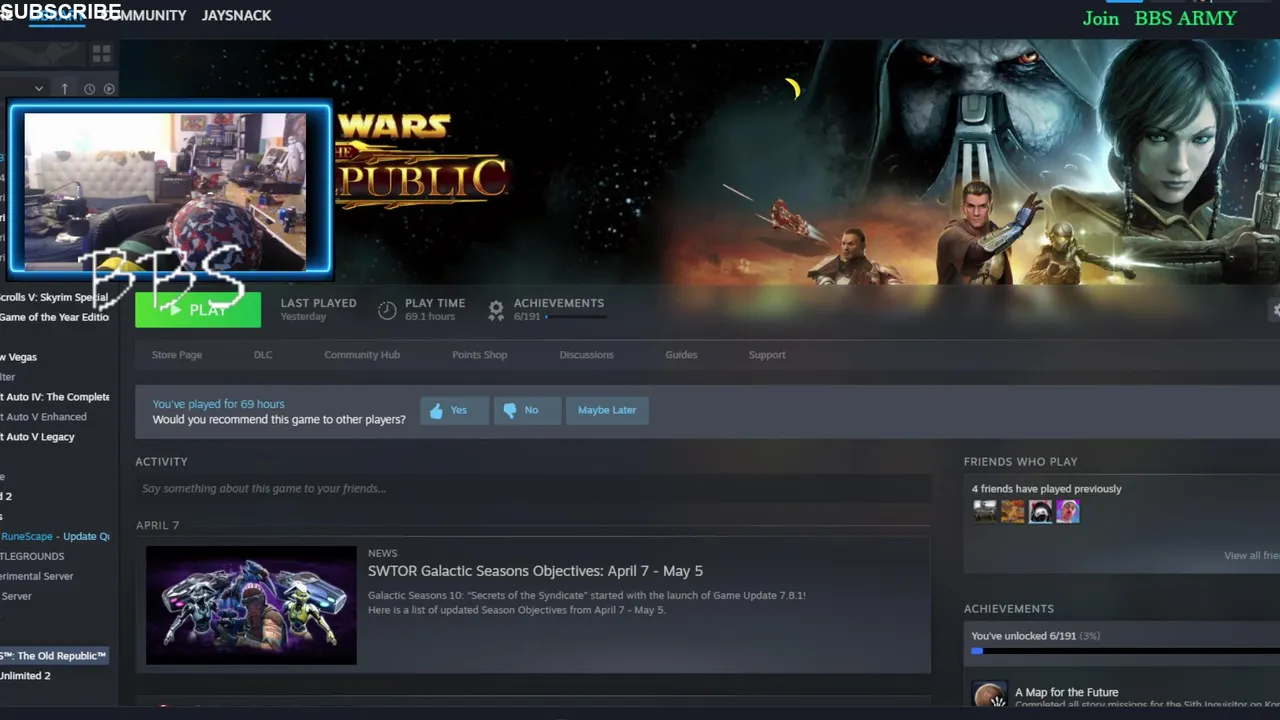Click '4 friends have played previously' text
This screenshot has width=1280, height=720.
(x=1046, y=489)
